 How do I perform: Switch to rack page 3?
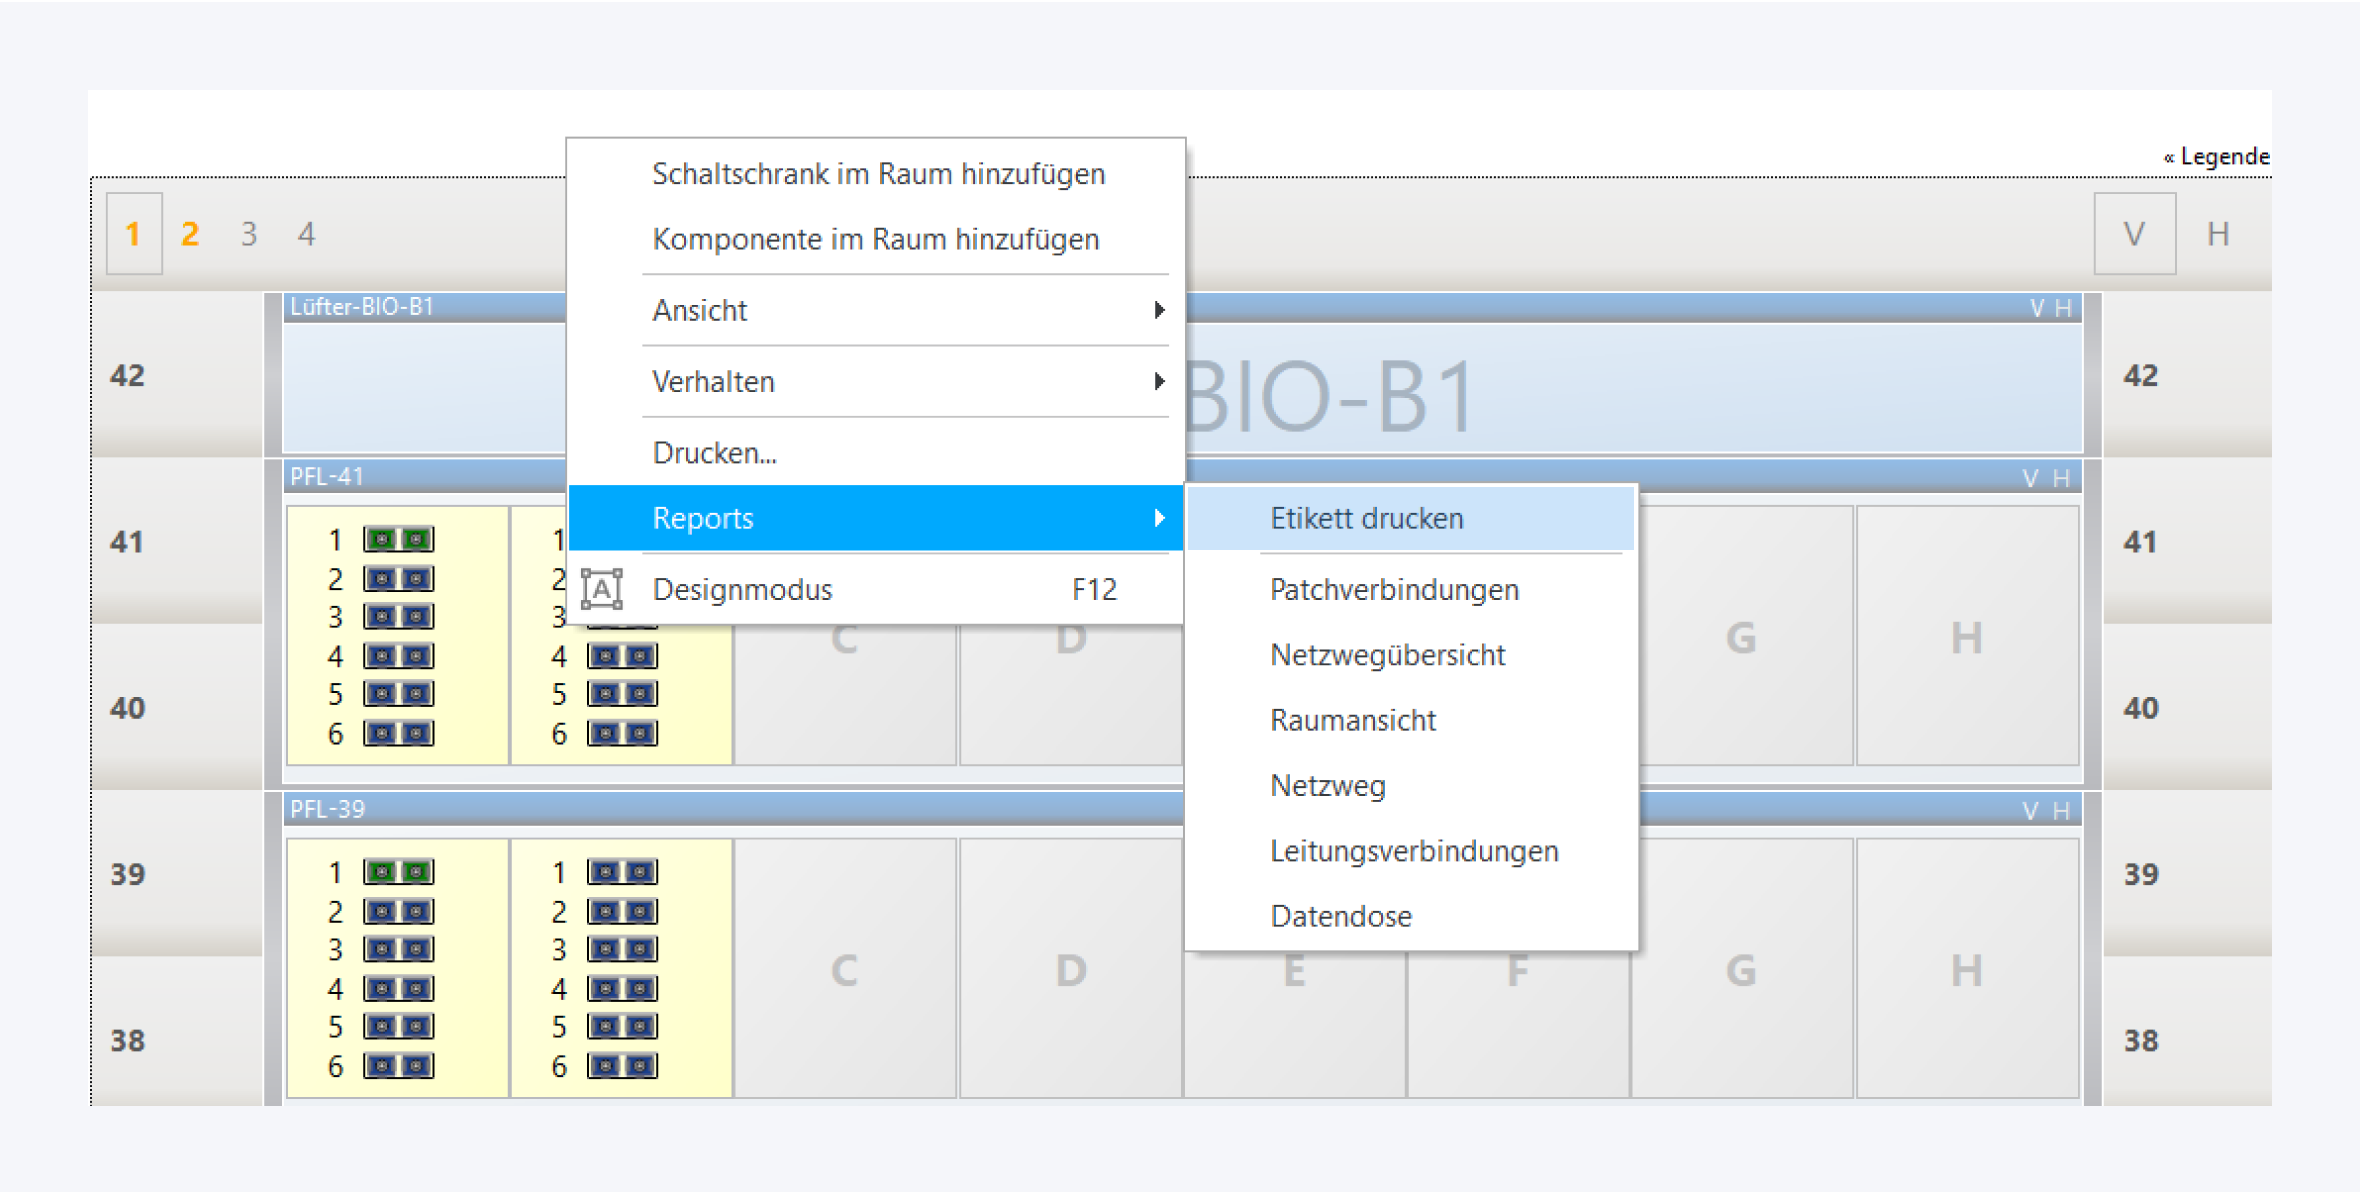point(249,234)
